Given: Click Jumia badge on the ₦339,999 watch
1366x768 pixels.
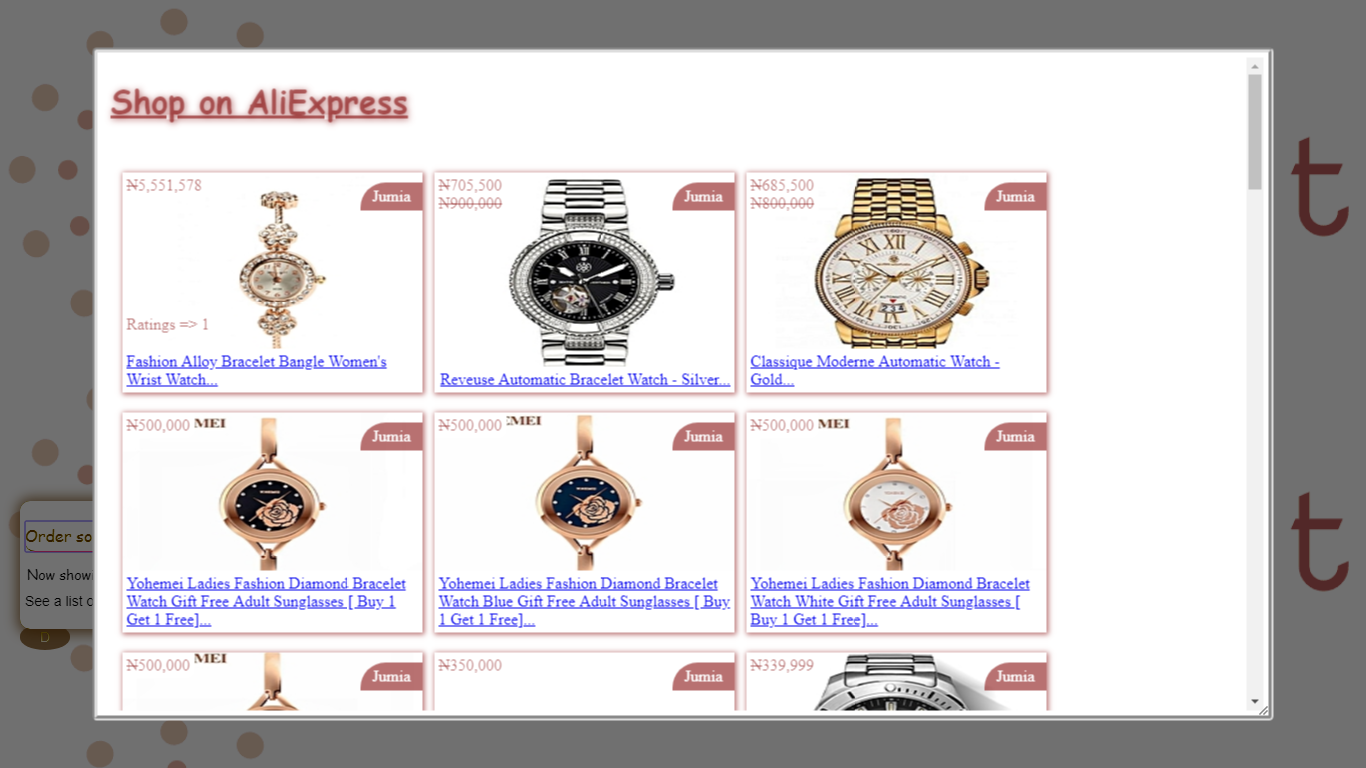Looking at the screenshot, I should click(1015, 677).
